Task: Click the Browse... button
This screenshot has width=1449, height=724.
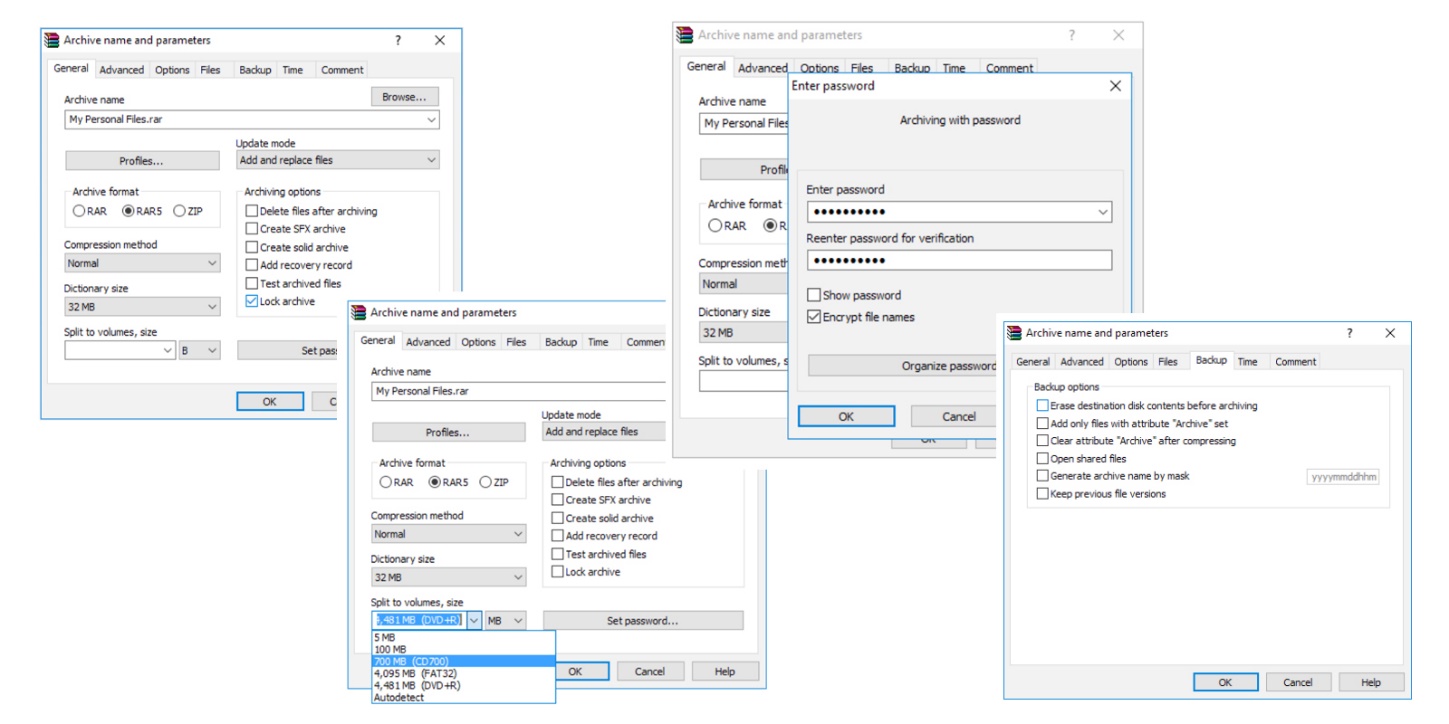Action: click(x=404, y=97)
